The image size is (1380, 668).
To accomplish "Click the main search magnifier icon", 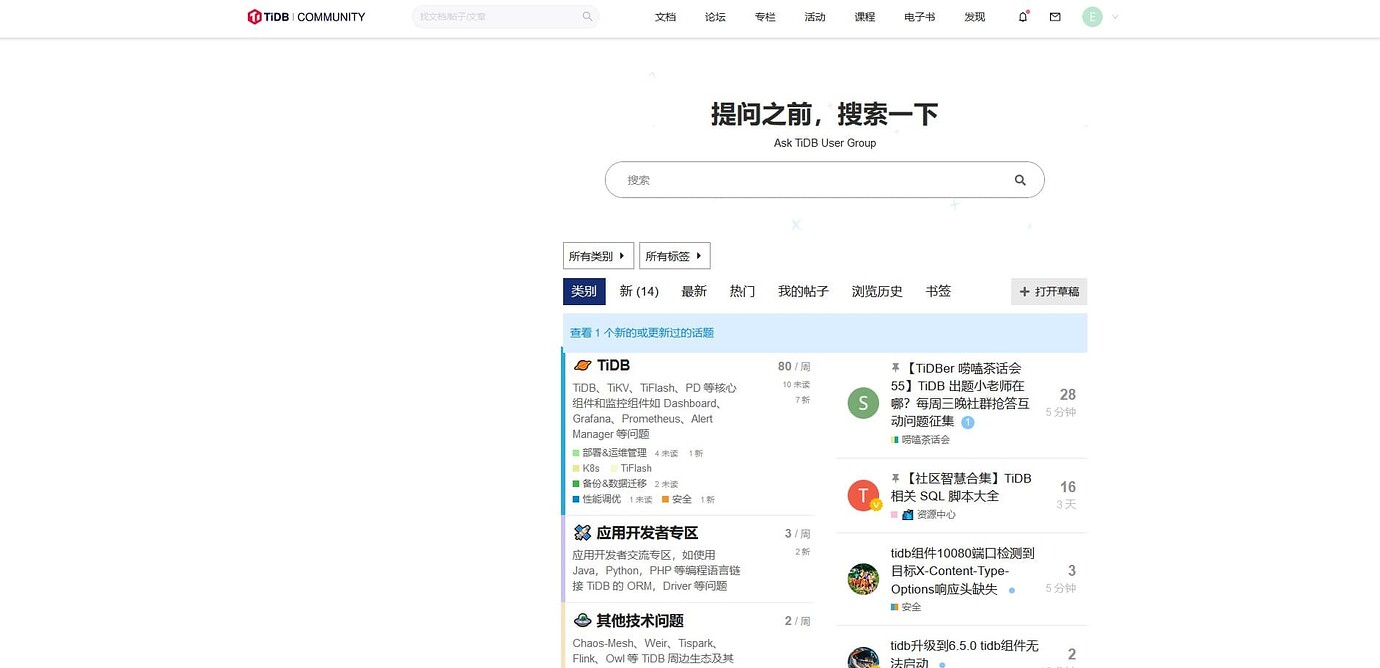I will coord(1020,180).
